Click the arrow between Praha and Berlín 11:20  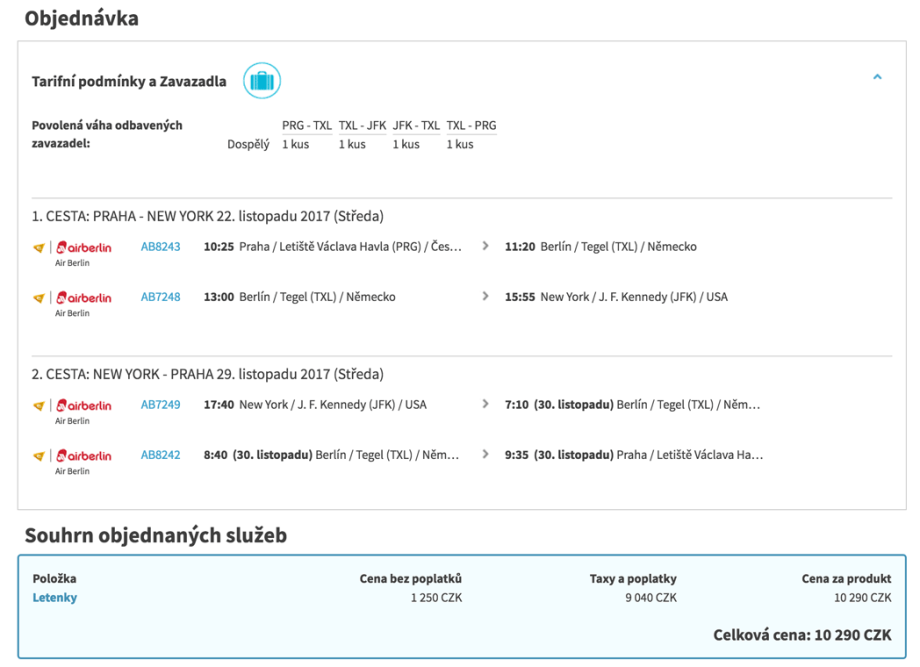[486, 246]
